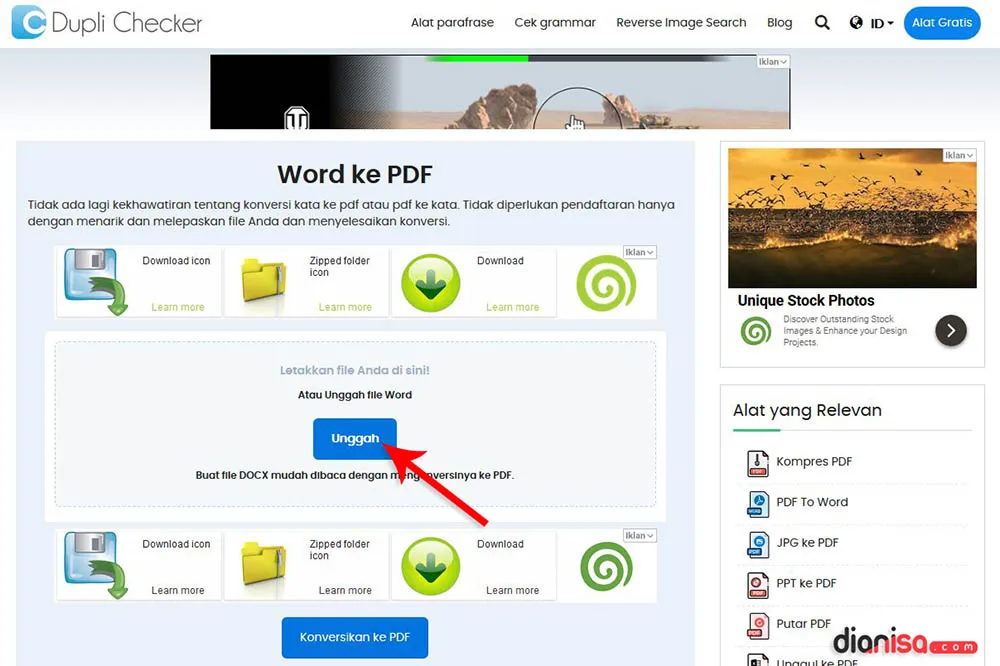Viewport: 1000px width, 666px height.
Task: Click the Unggah upload button
Action: (355, 438)
